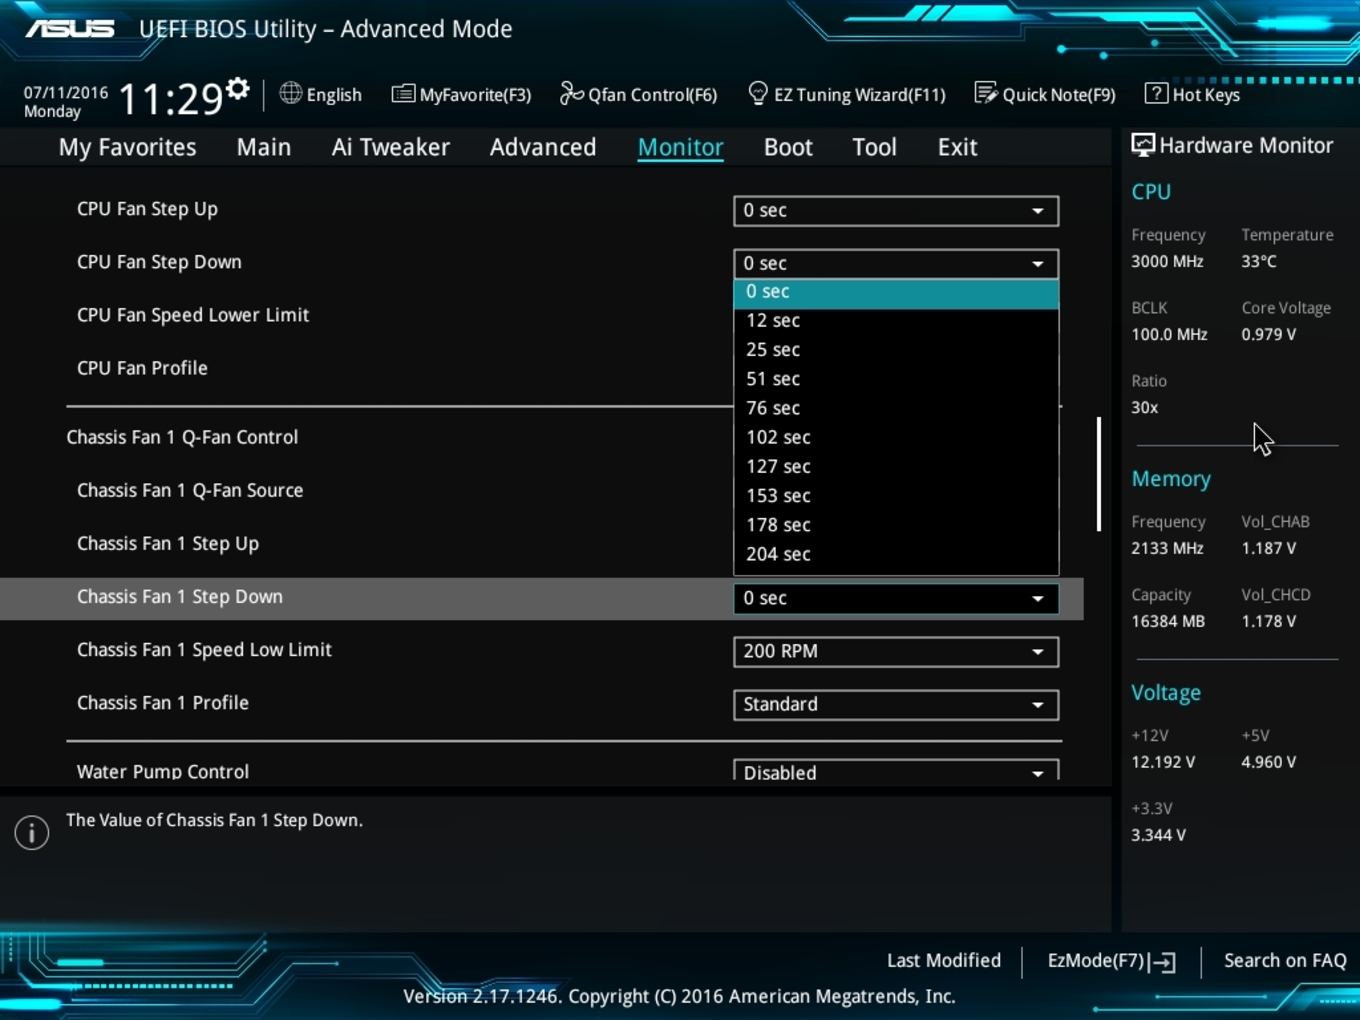The width and height of the screenshot is (1360, 1020).
Task: Choose 25 sec option
Action: [x=896, y=350]
